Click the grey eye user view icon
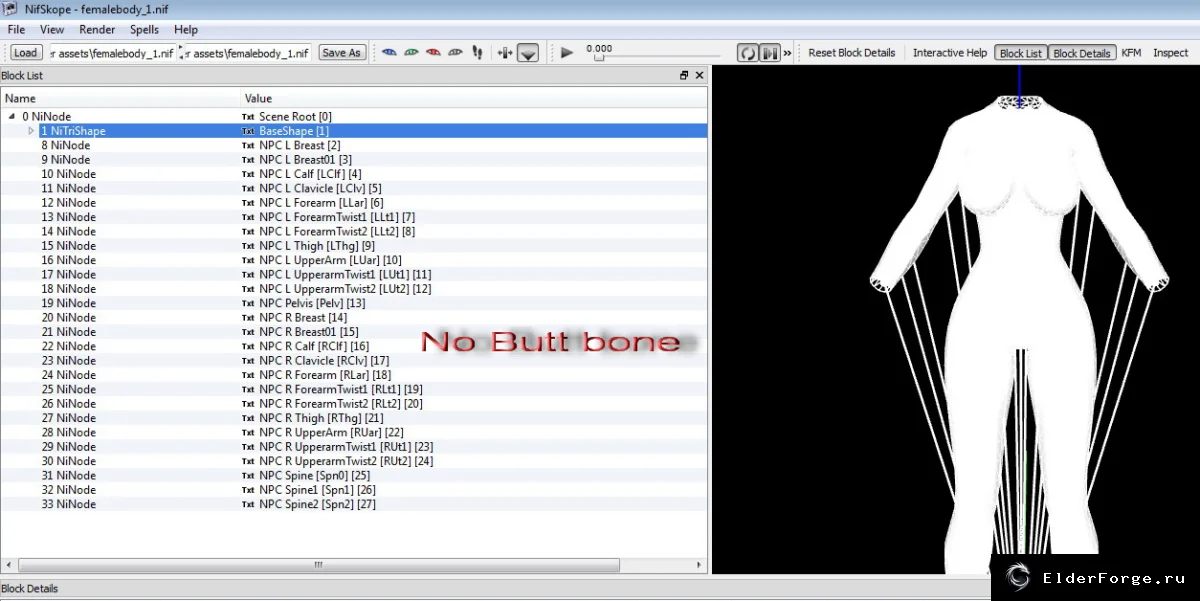Screen dimensions: 1200x601 coord(455,53)
